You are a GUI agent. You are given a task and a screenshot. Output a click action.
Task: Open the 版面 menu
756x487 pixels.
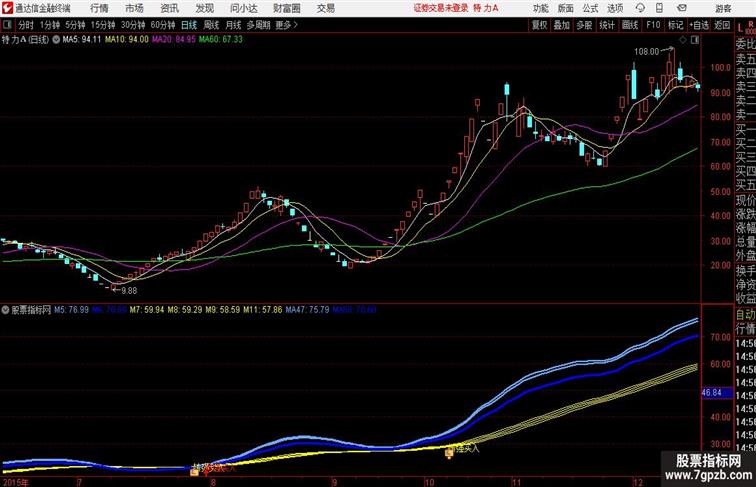click(566, 9)
